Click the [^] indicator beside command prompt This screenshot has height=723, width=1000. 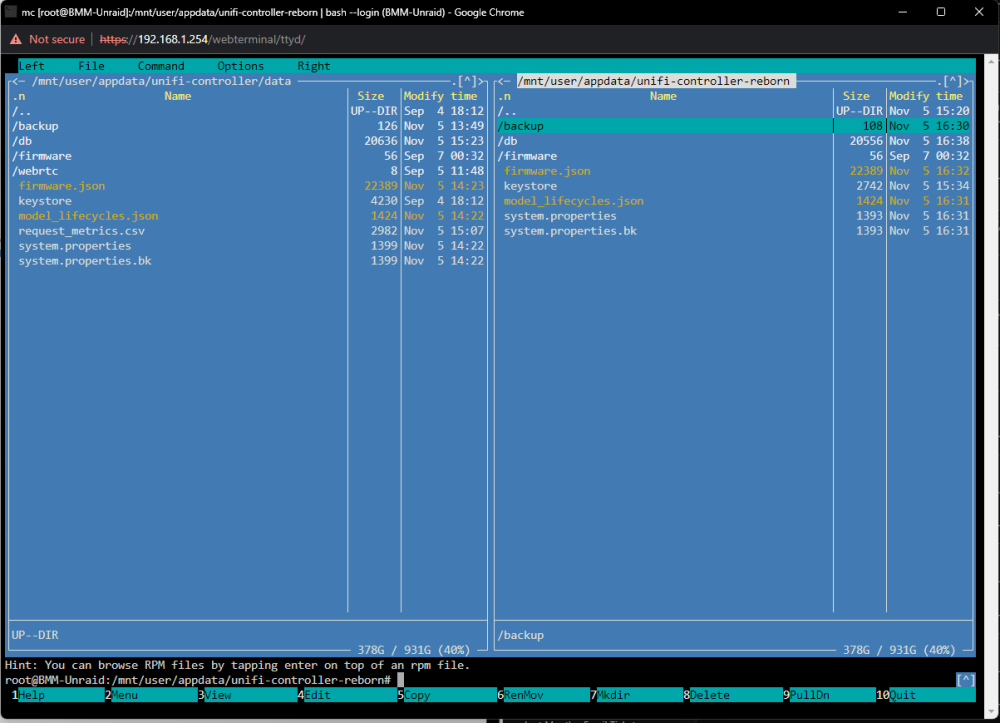pyautogui.click(x=966, y=680)
